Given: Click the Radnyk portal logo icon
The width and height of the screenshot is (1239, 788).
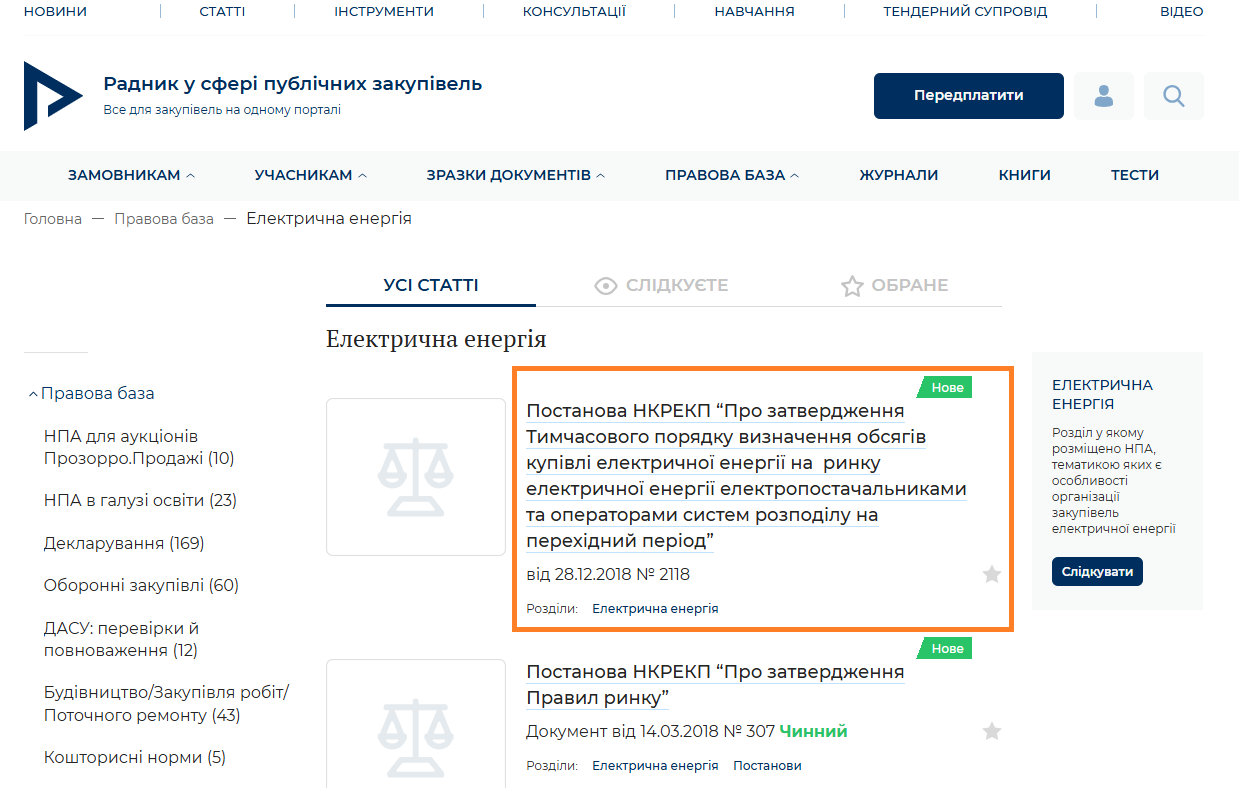Looking at the screenshot, I should click(52, 96).
